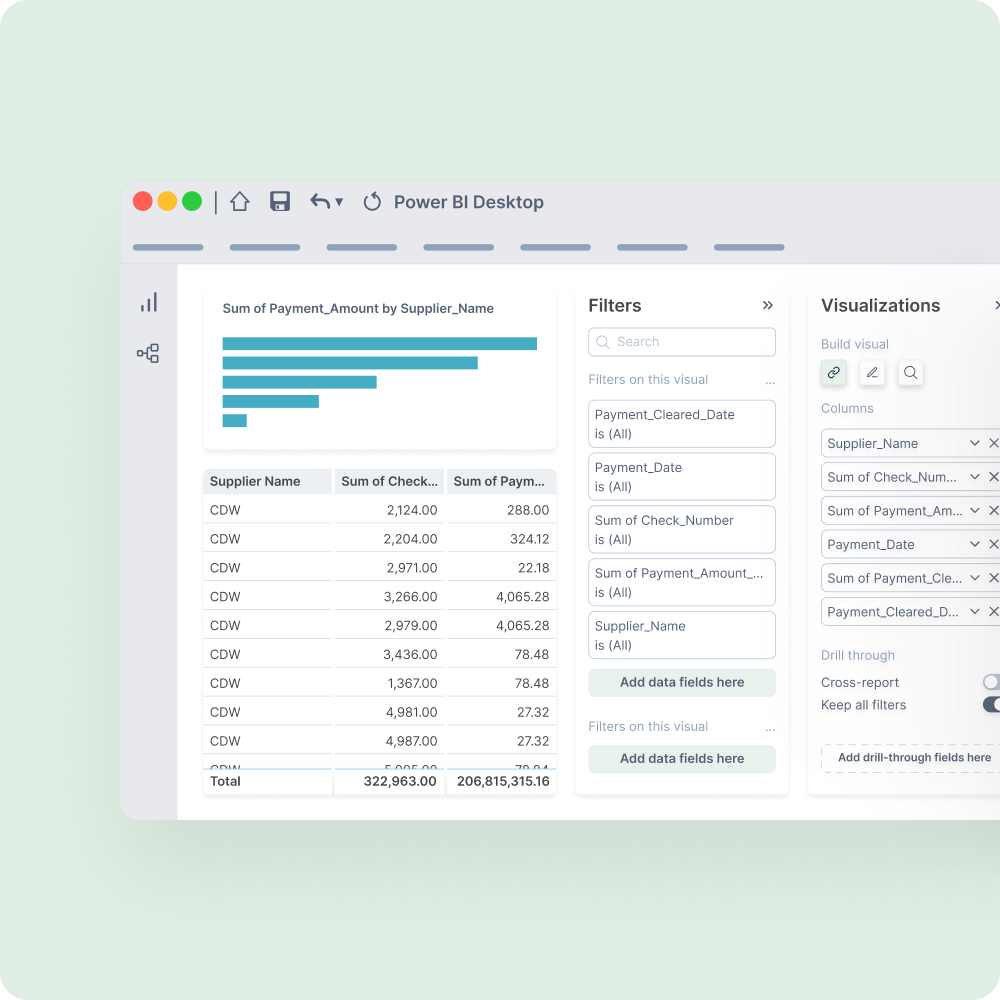The image size is (1000, 1000).
Task: Click the Refresh circular arrow icon
Action: tap(372, 202)
